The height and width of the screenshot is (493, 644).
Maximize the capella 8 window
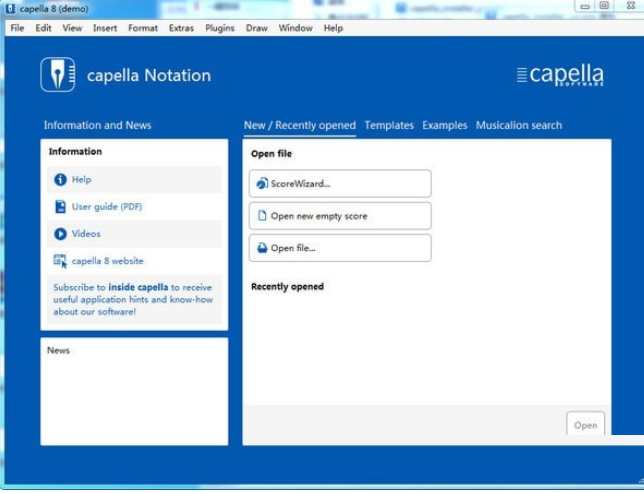point(604,6)
